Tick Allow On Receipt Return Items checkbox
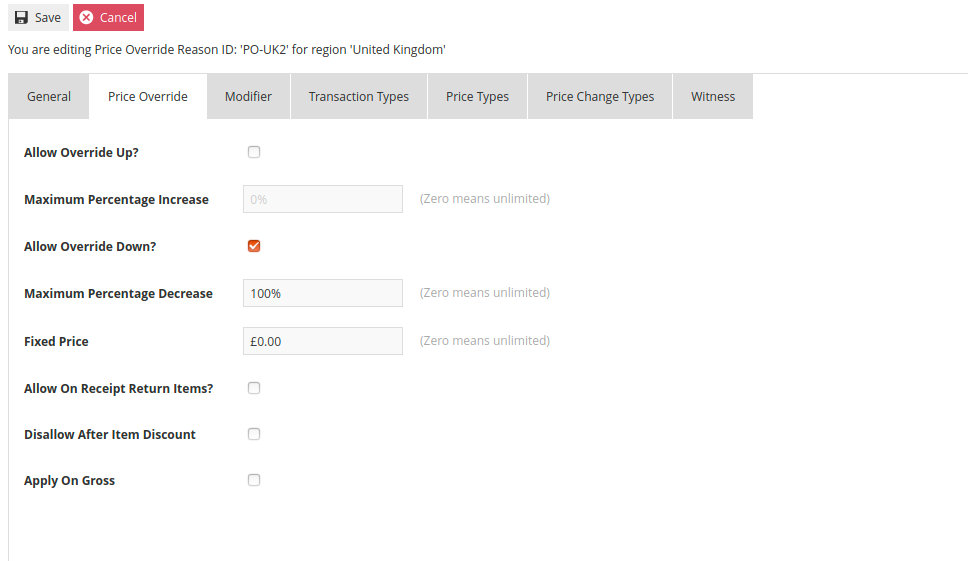Image resolution: width=968 pixels, height=561 pixels. [254, 388]
